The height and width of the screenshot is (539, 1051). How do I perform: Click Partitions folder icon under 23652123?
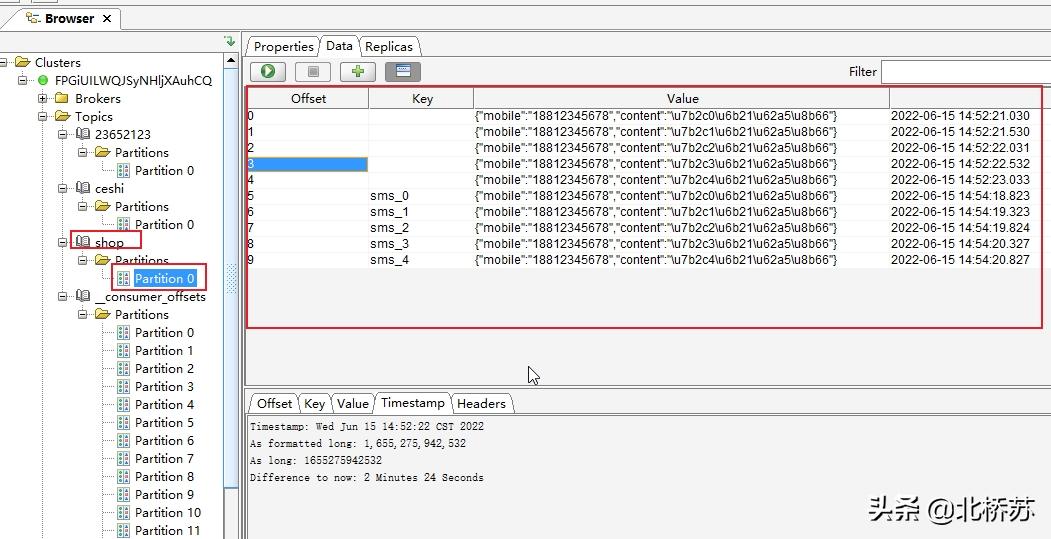(103, 152)
